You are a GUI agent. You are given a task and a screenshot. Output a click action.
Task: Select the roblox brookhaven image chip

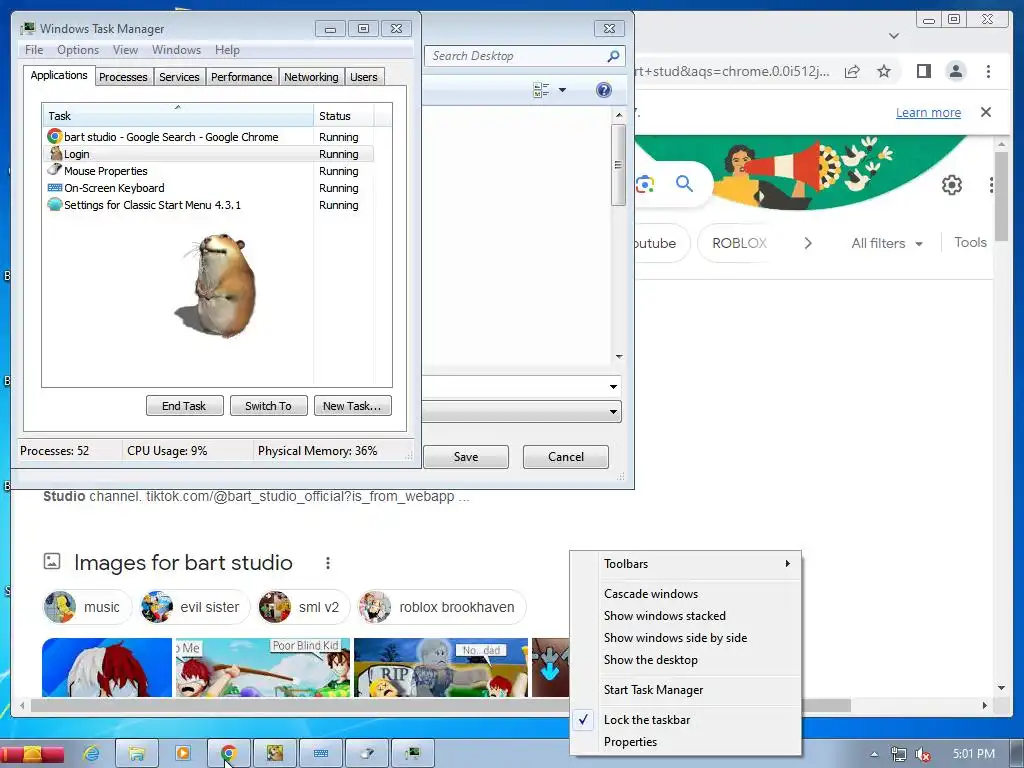click(441, 607)
